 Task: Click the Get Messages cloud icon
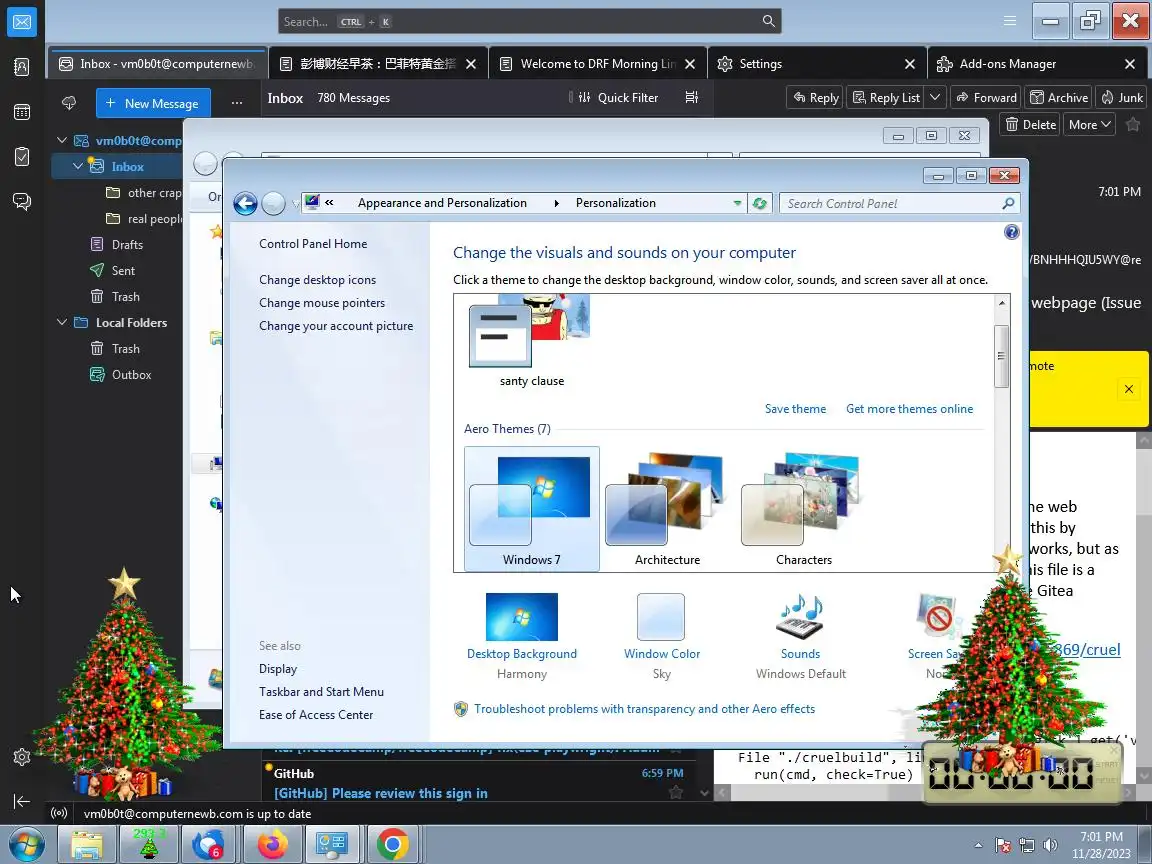coord(69,103)
